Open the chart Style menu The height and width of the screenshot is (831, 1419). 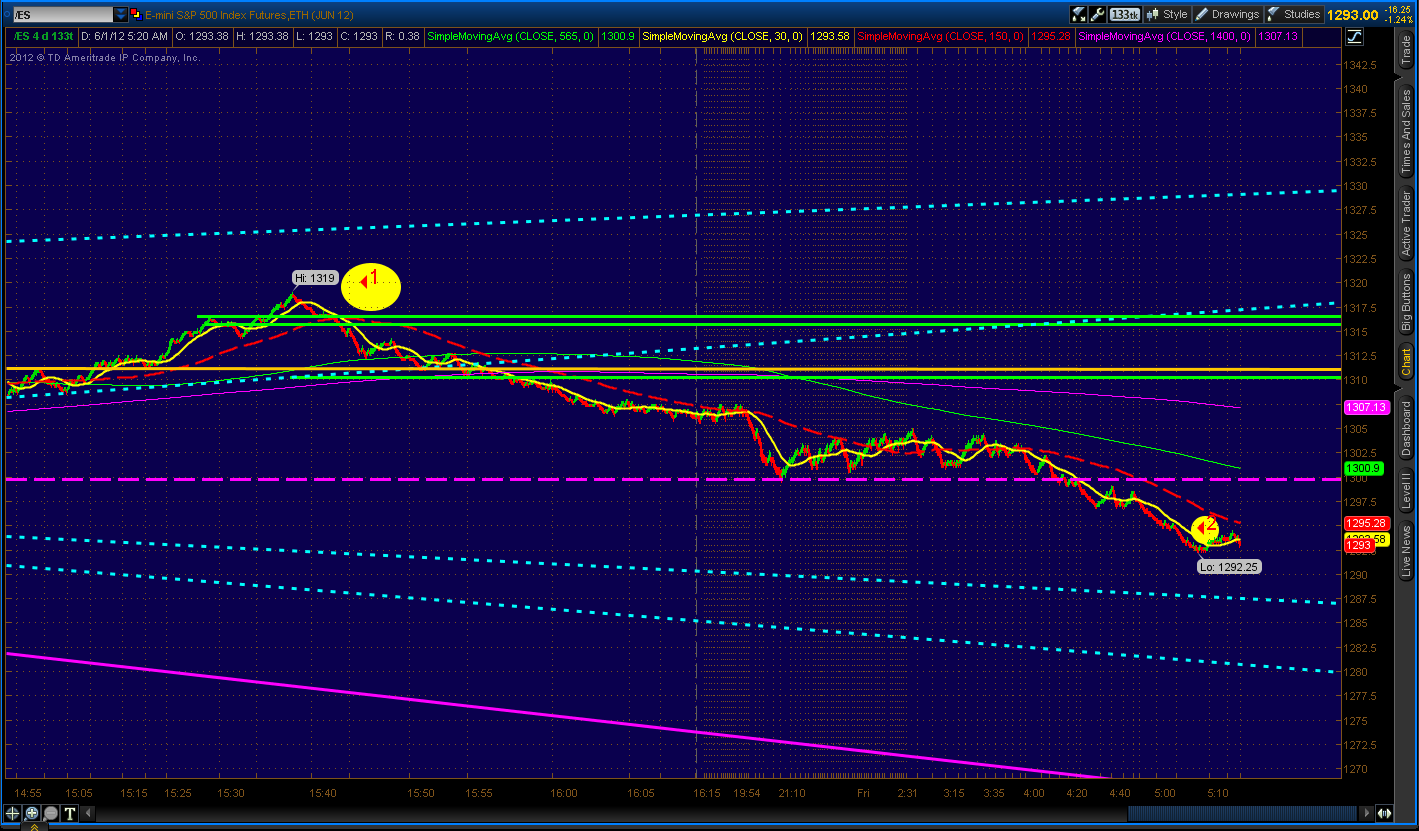coord(1168,14)
